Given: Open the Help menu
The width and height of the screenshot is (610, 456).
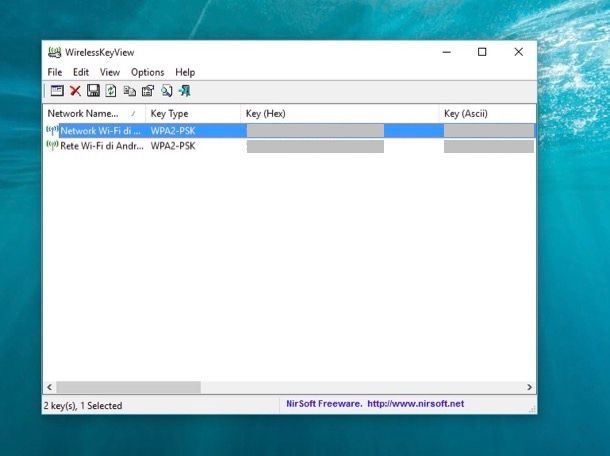Looking at the screenshot, I should [185, 72].
